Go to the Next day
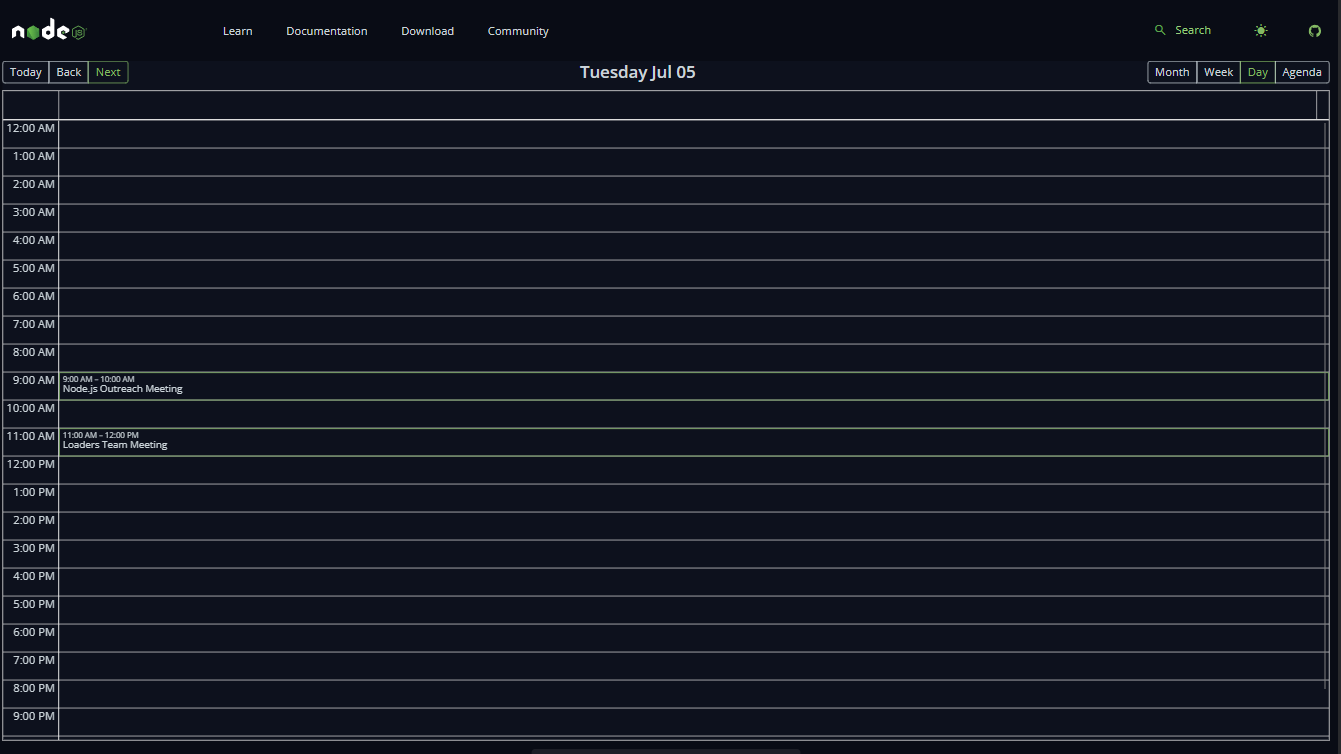Viewport: 1341px width, 754px height. (x=108, y=72)
